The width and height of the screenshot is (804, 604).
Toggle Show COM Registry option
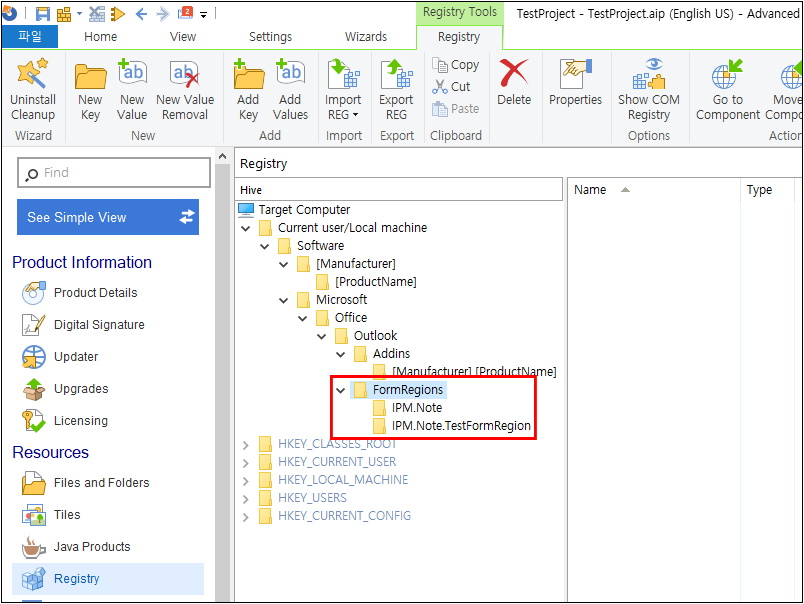click(649, 90)
